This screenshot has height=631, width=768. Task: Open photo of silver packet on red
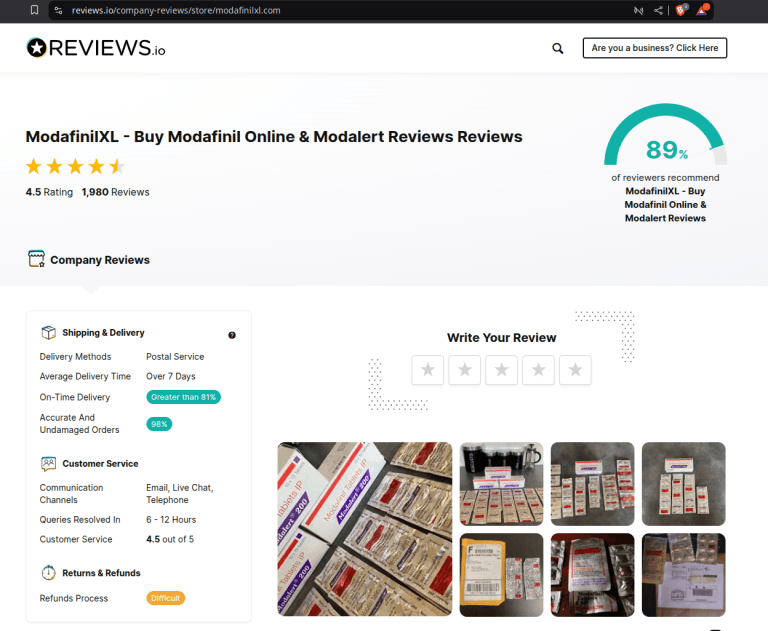(x=592, y=575)
